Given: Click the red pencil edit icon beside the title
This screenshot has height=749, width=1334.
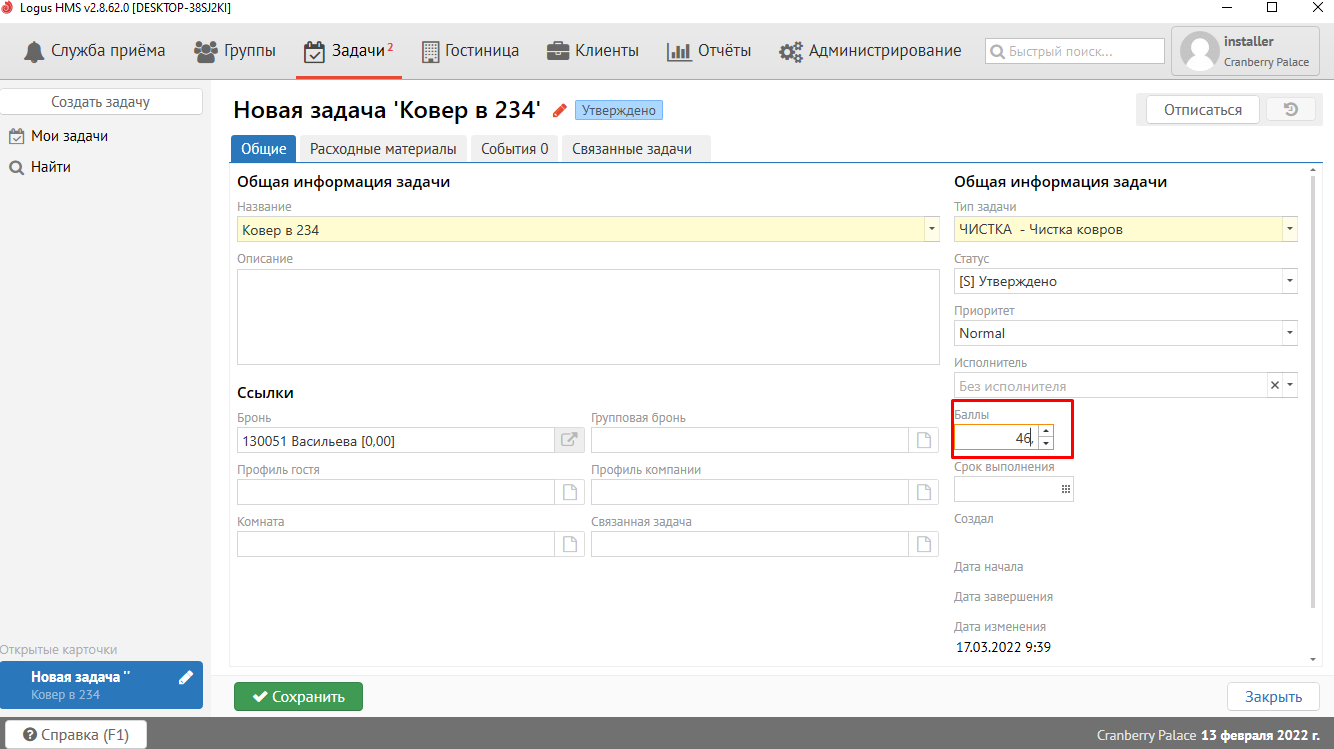Looking at the screenshot, I should coord(559,110).
